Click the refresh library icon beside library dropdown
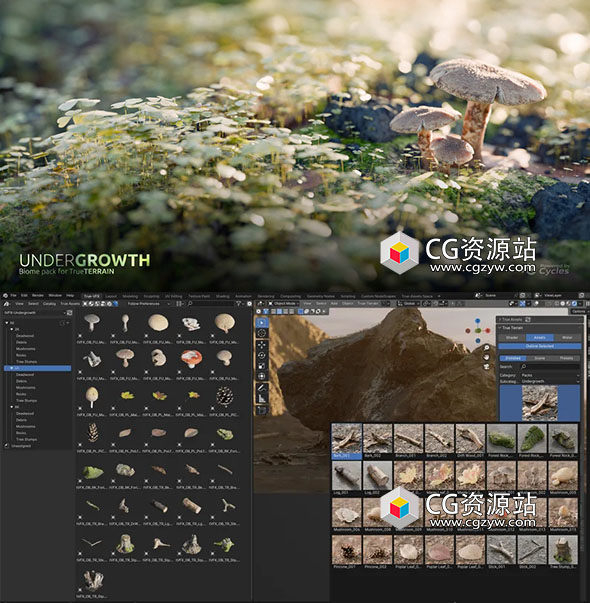This screenshot has height=603, width=590. (x=69, y=313)
